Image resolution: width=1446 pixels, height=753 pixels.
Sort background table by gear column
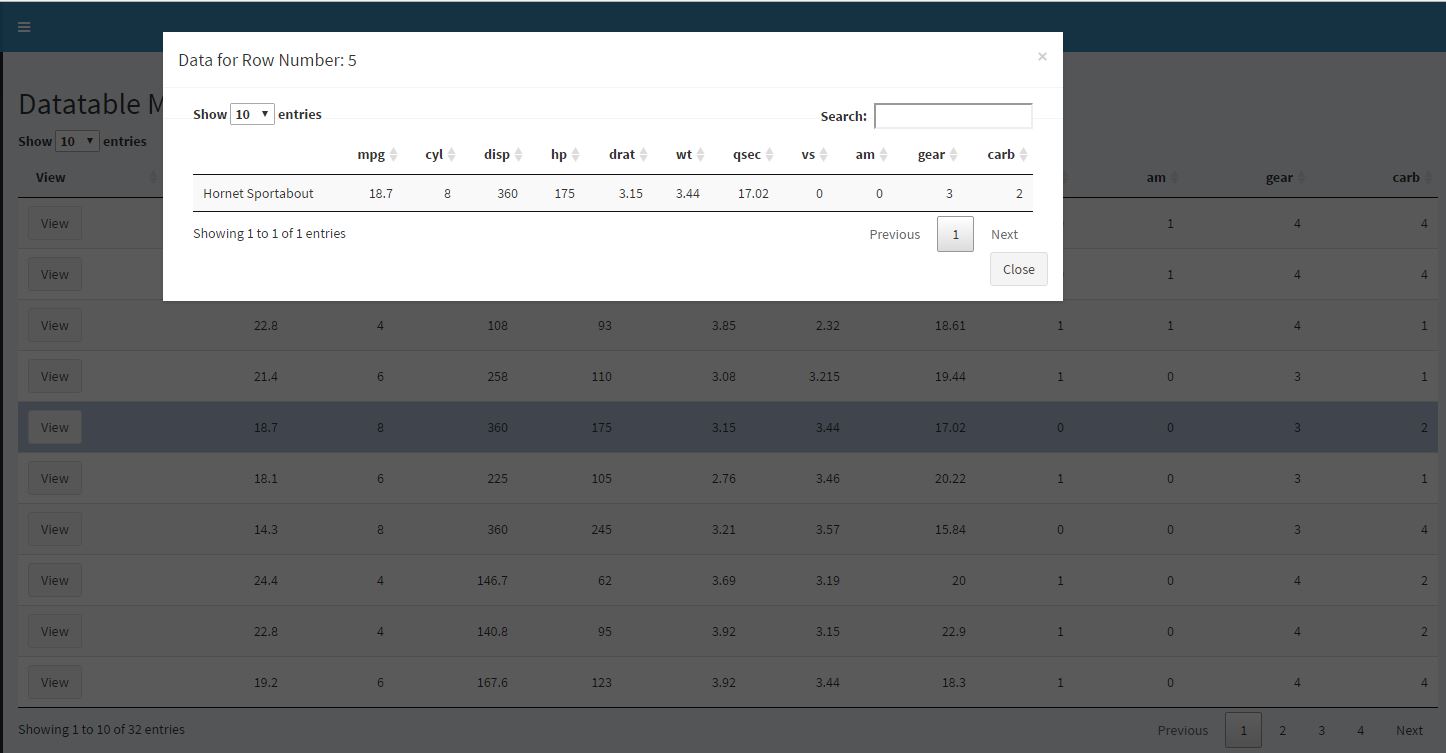1286,177
